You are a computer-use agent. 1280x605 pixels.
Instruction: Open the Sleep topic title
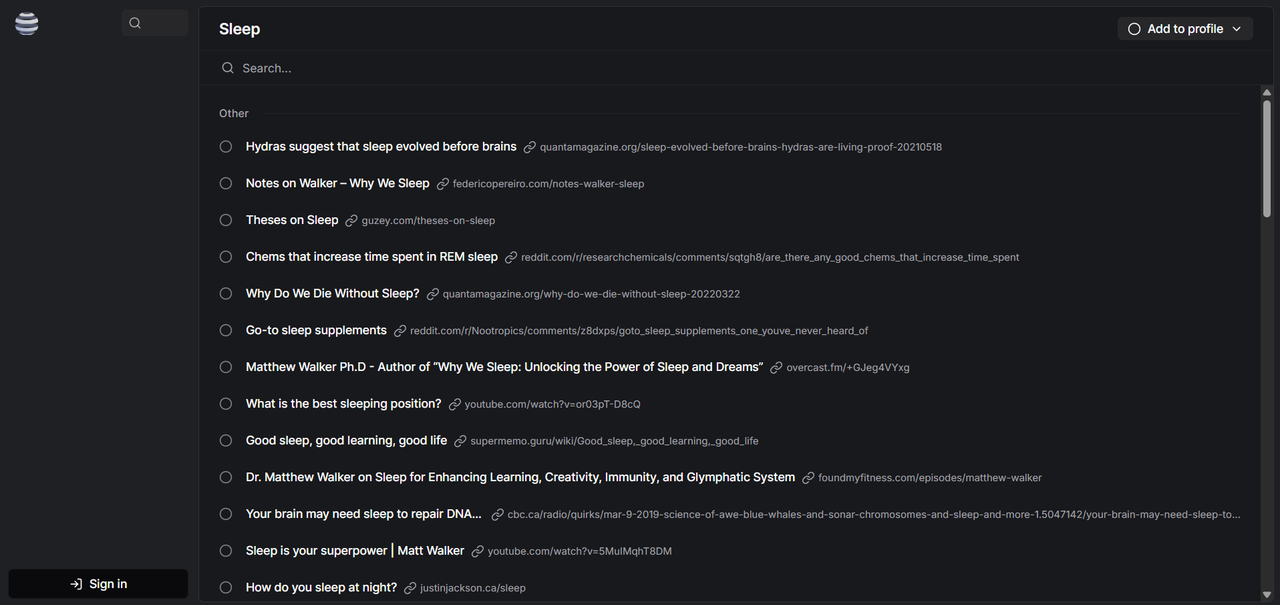240,29
